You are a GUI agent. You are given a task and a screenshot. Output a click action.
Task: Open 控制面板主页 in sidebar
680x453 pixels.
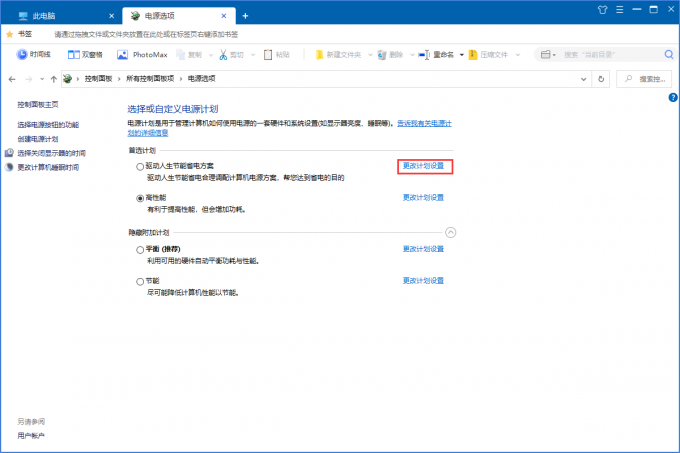click(x=38, y=104)
